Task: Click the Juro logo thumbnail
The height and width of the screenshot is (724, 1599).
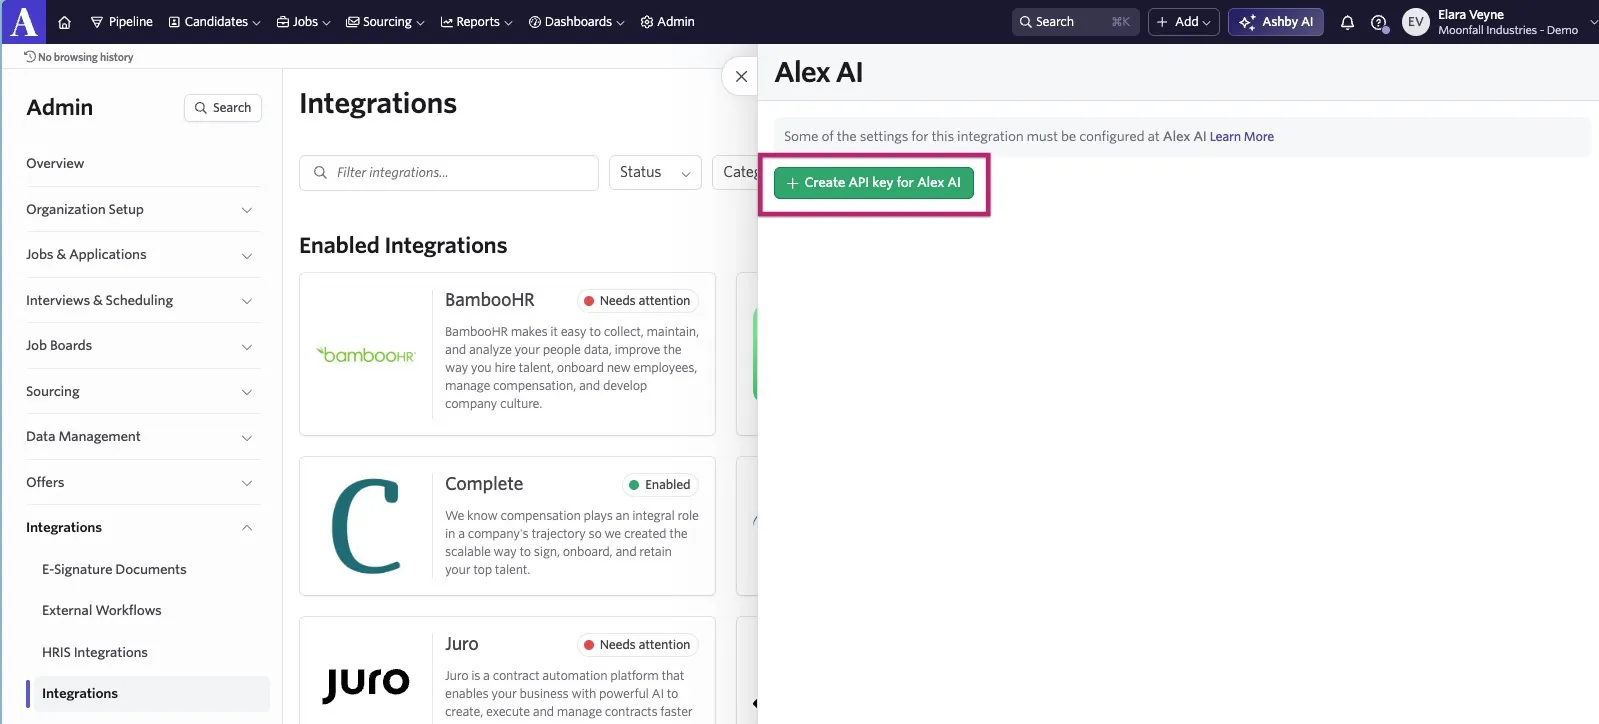Action: point(366,684)
